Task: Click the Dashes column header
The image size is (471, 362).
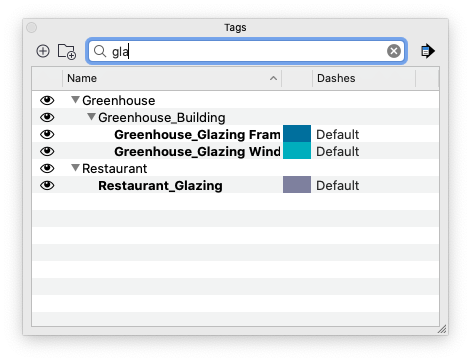Action: click(x=364, y=78)
